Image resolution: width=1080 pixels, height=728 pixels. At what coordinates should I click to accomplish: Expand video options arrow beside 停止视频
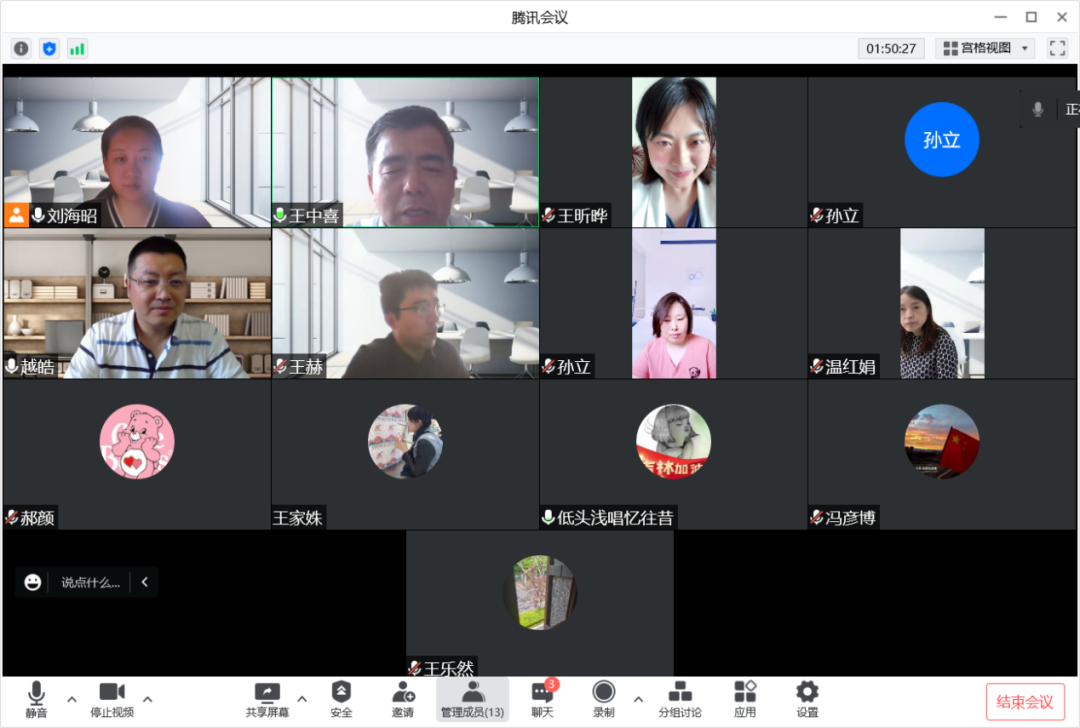coord(148,698)
